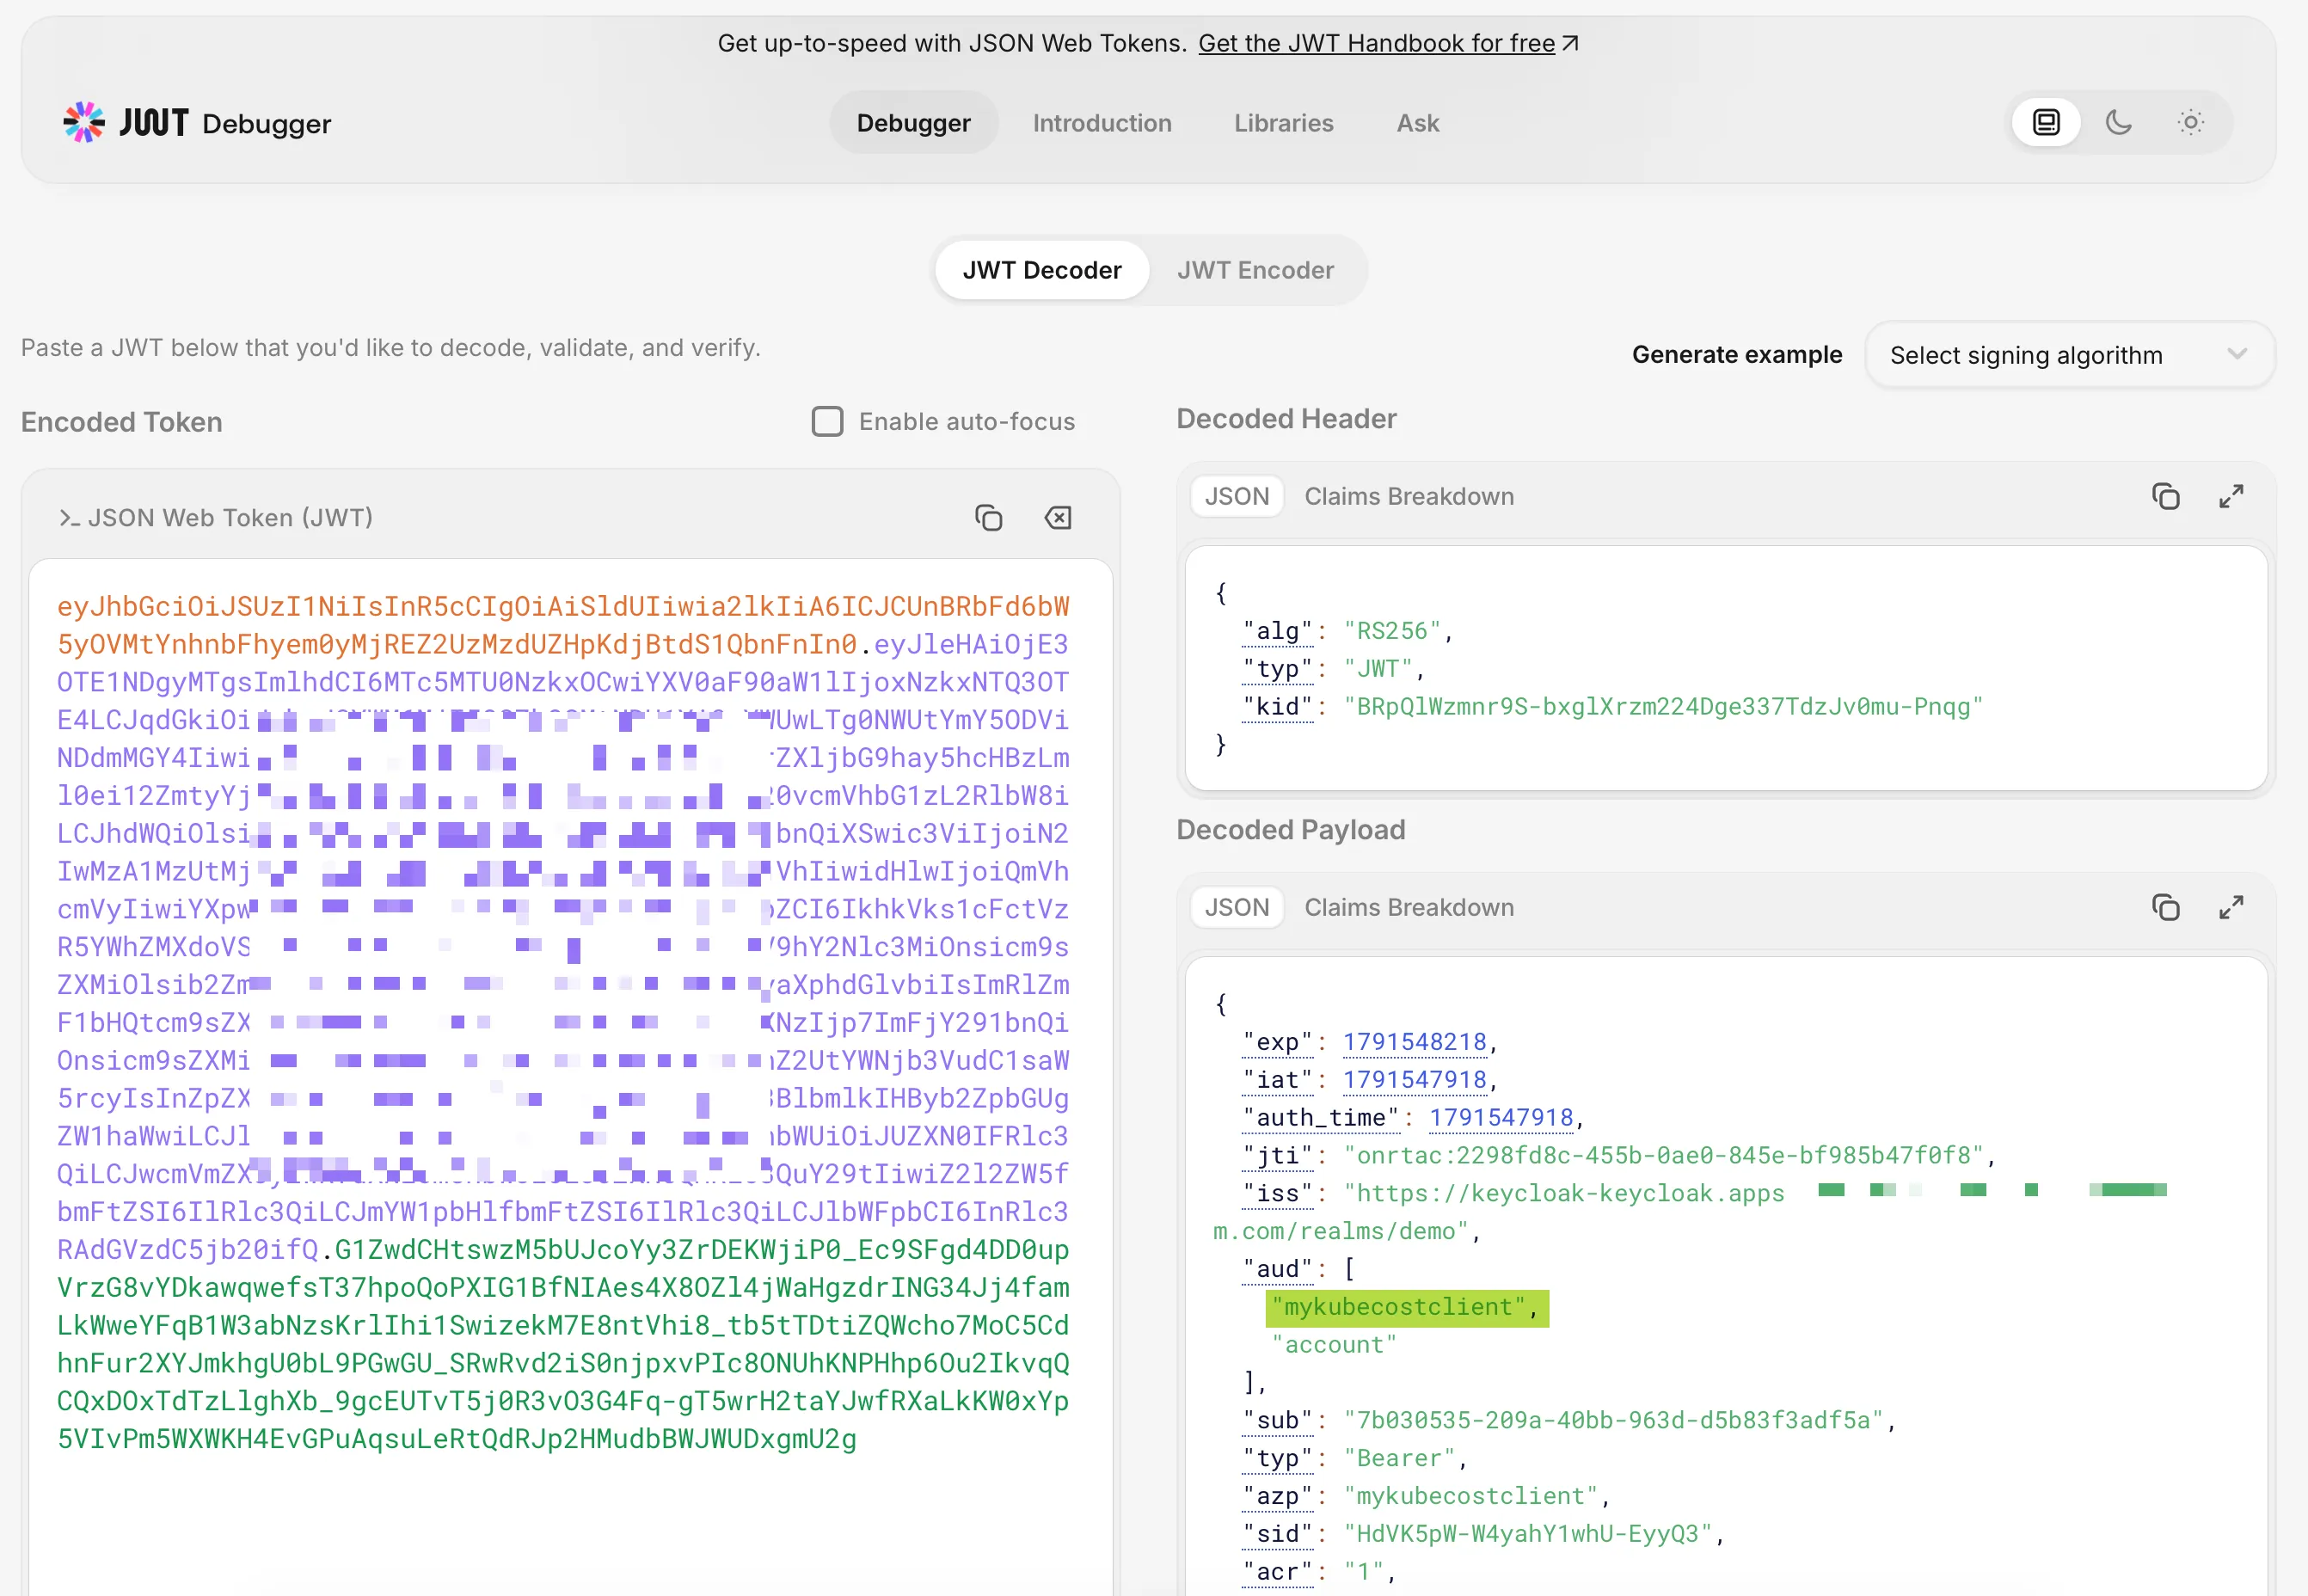Viewport: 2308px width, 1596px height.
Task: Click the highlighted "mykubecostclient" aud value
Action: [1406, 1307]
